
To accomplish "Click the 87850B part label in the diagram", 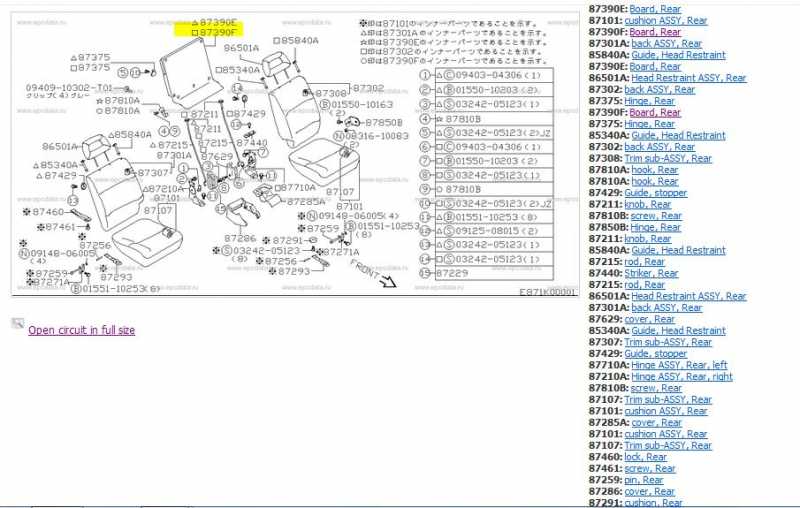I will 383,122.
